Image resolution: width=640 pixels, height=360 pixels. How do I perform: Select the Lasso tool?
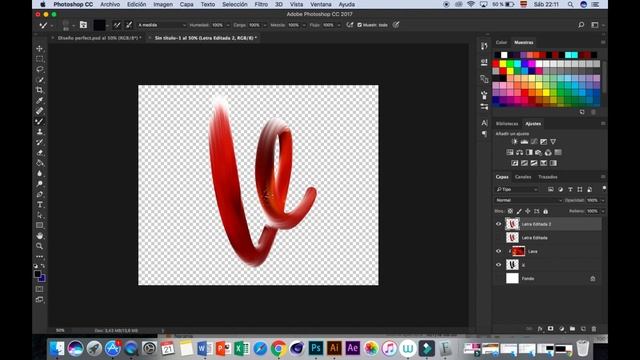pyautogui.click(x=40, y=69)
